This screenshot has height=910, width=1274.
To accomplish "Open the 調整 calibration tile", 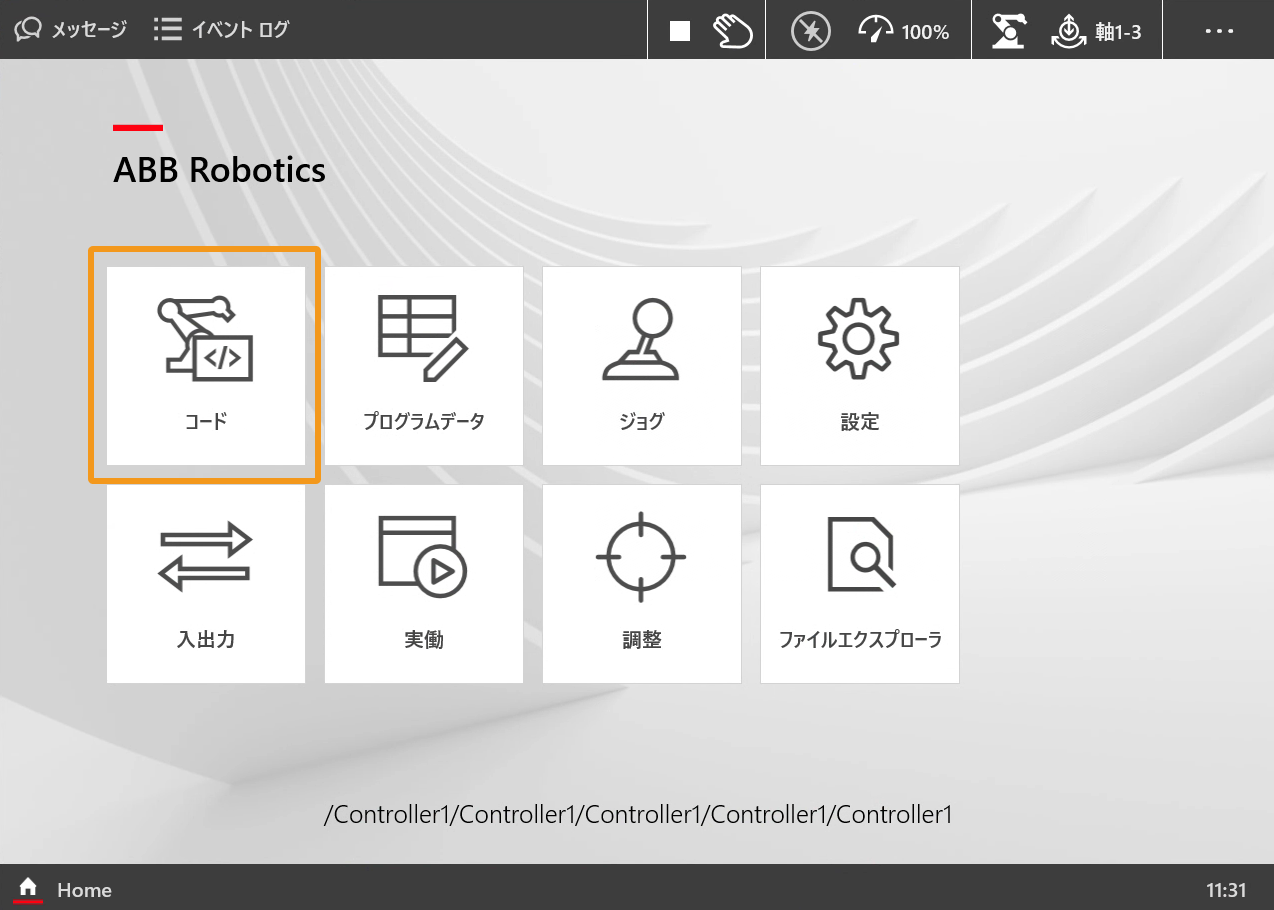I will 642,584.
